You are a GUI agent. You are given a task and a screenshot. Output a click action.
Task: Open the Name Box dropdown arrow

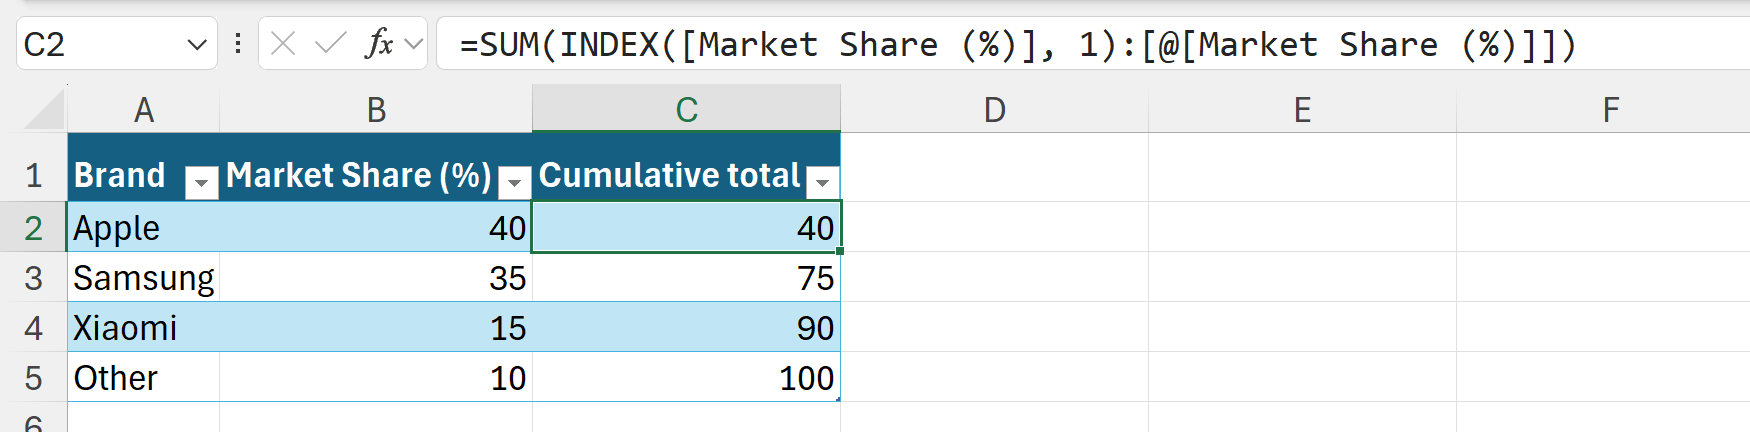point(197,45)
